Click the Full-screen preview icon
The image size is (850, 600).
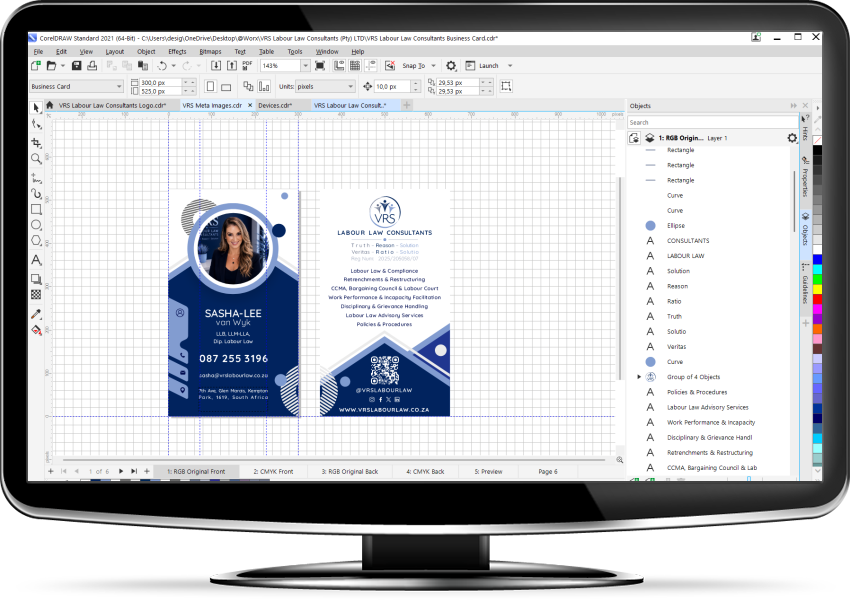point(320,66)
